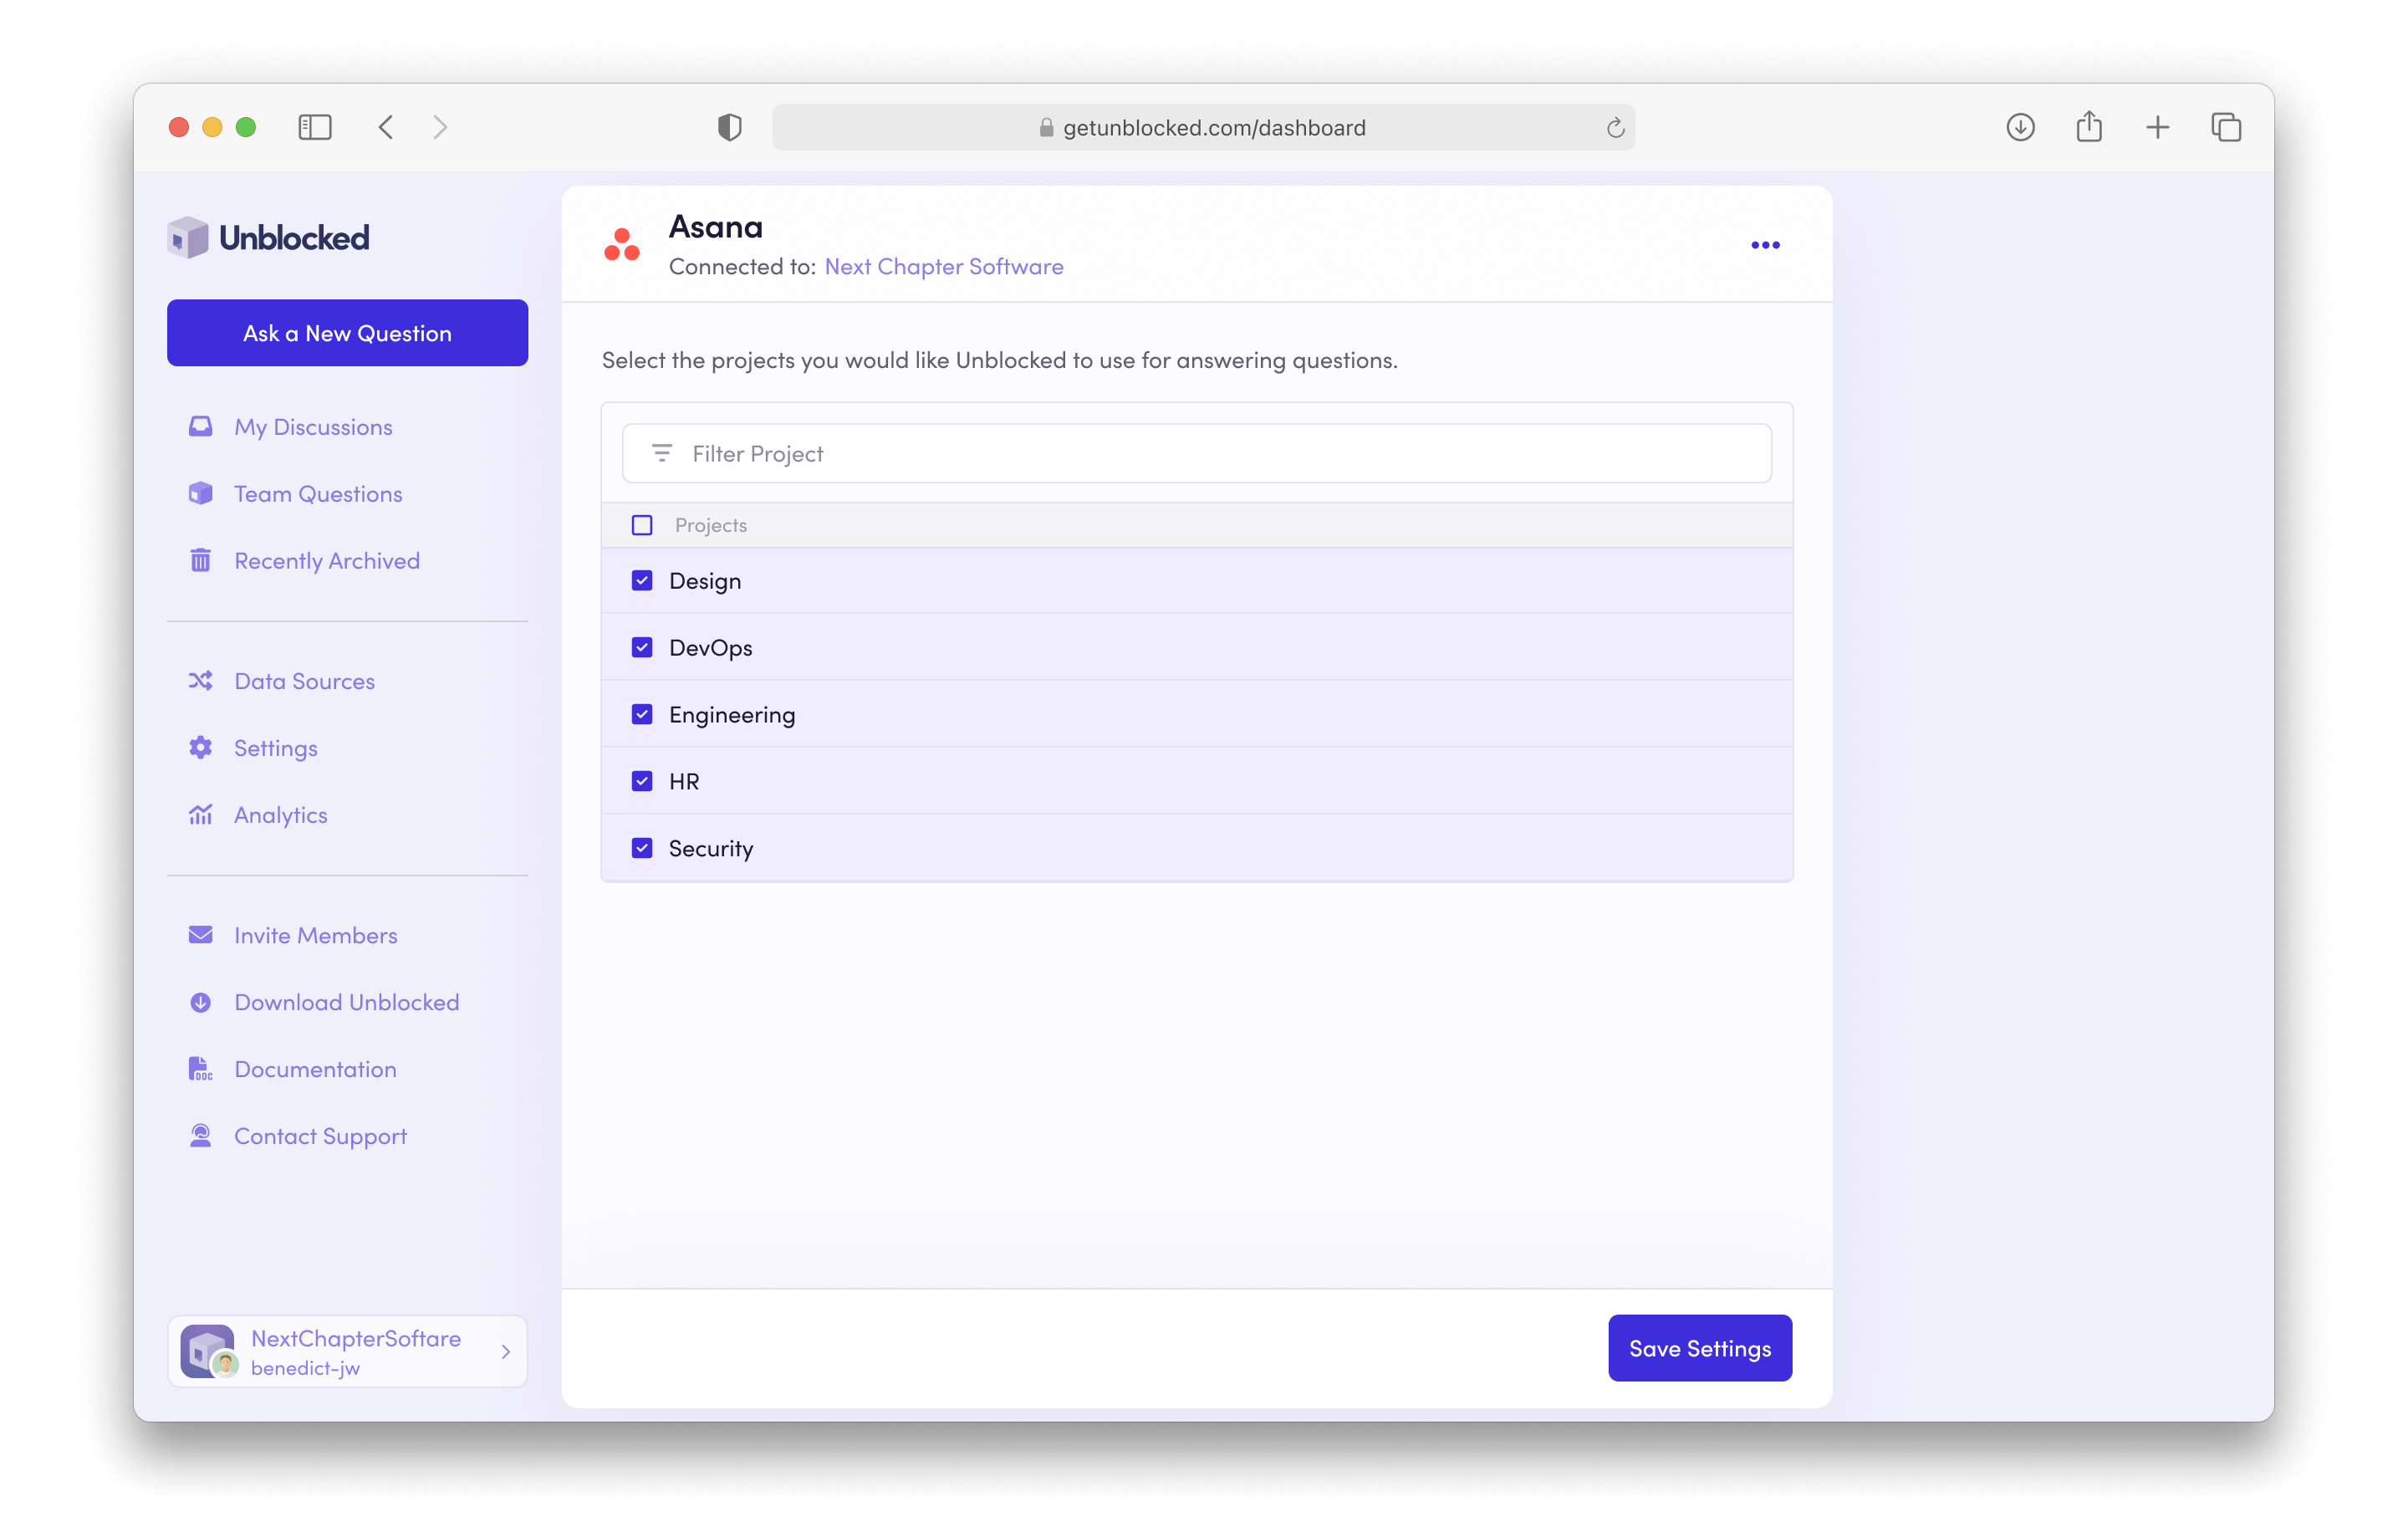Click the Contact Support headset icon

[200, 1136]
